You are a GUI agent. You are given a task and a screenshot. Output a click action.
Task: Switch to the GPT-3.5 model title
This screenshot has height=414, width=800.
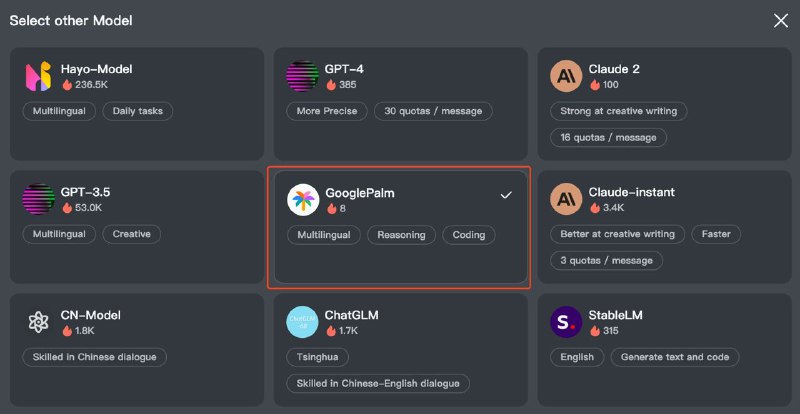pos(85,192)
